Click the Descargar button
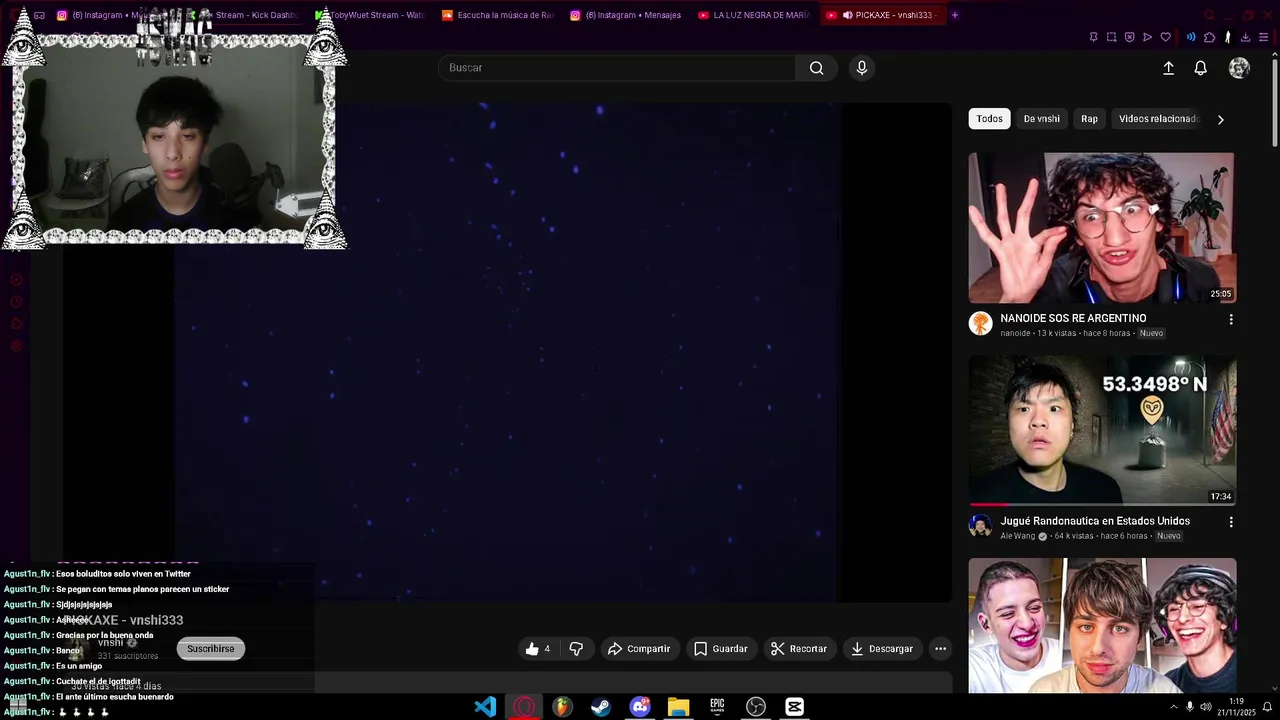Image resolution: width=1280 pixels, height=720 pixels. coord(881,649)
